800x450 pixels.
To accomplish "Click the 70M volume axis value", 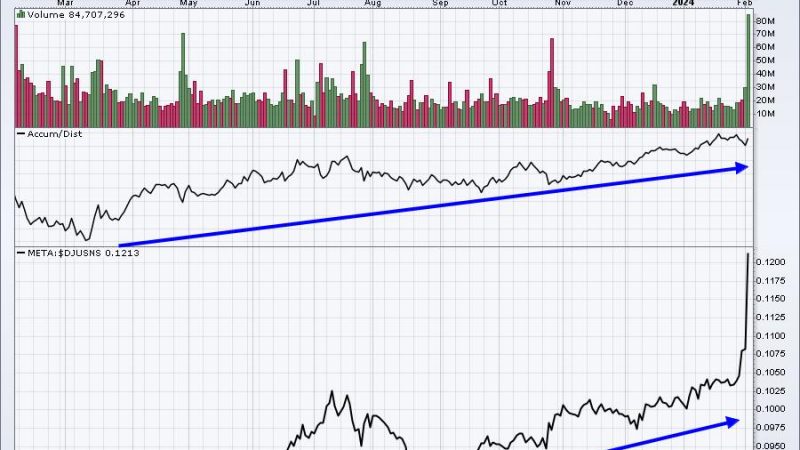I will click(765, 34).
